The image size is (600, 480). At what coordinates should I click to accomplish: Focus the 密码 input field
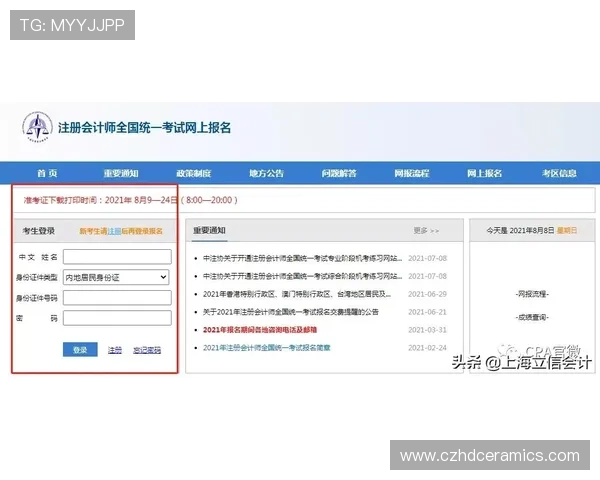click(117, 318)
